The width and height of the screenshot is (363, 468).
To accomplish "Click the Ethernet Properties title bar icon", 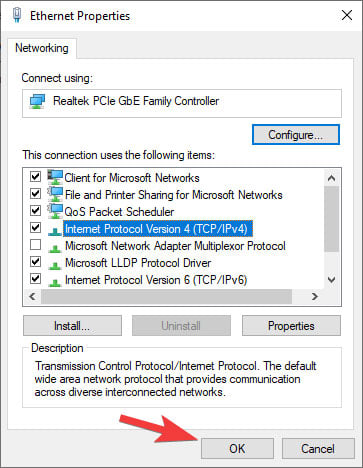I will point(17,15).
